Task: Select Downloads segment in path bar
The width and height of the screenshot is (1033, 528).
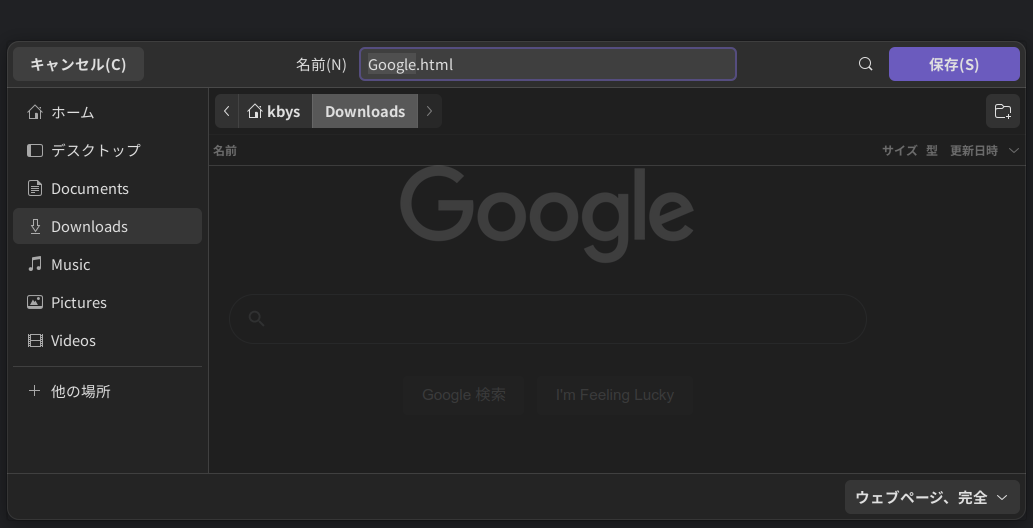Action: [365, 111]
